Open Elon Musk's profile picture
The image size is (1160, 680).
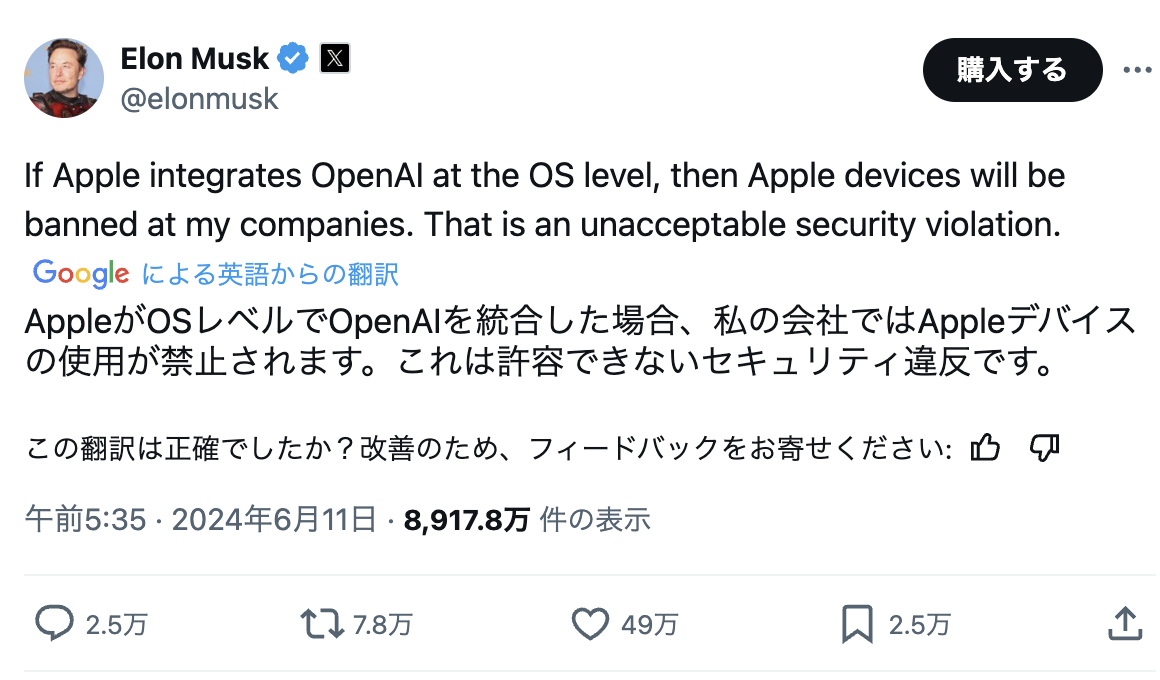coord(64,78)
